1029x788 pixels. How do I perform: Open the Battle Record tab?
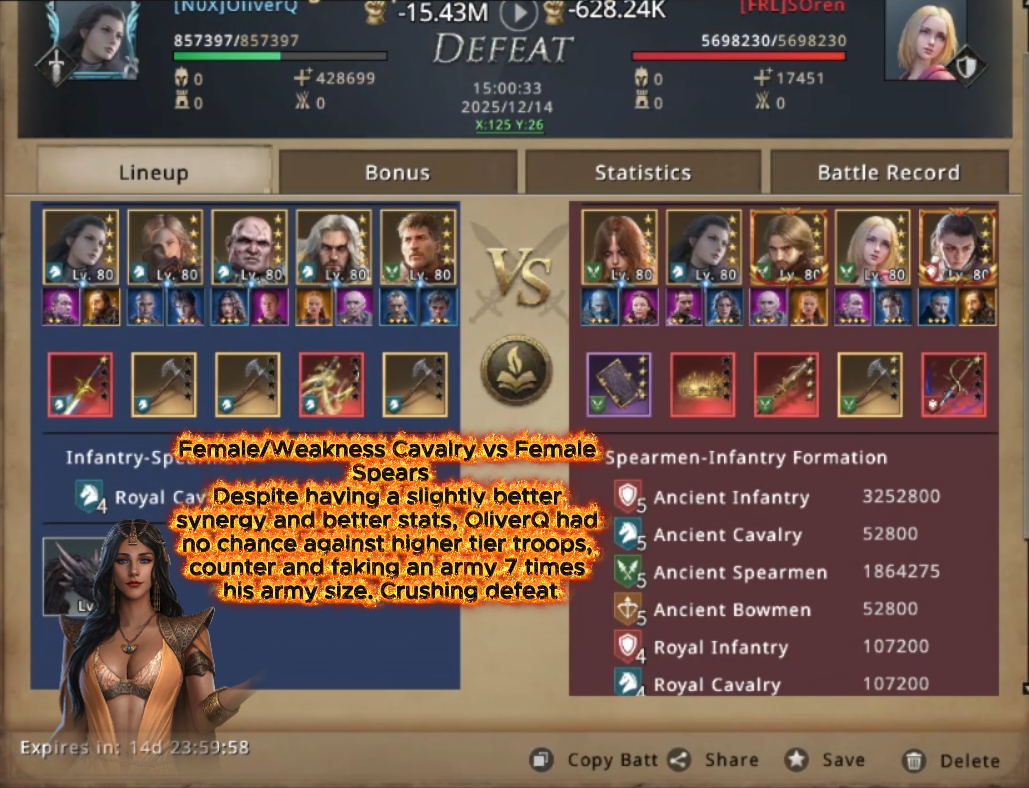click(x=889, y=173)
